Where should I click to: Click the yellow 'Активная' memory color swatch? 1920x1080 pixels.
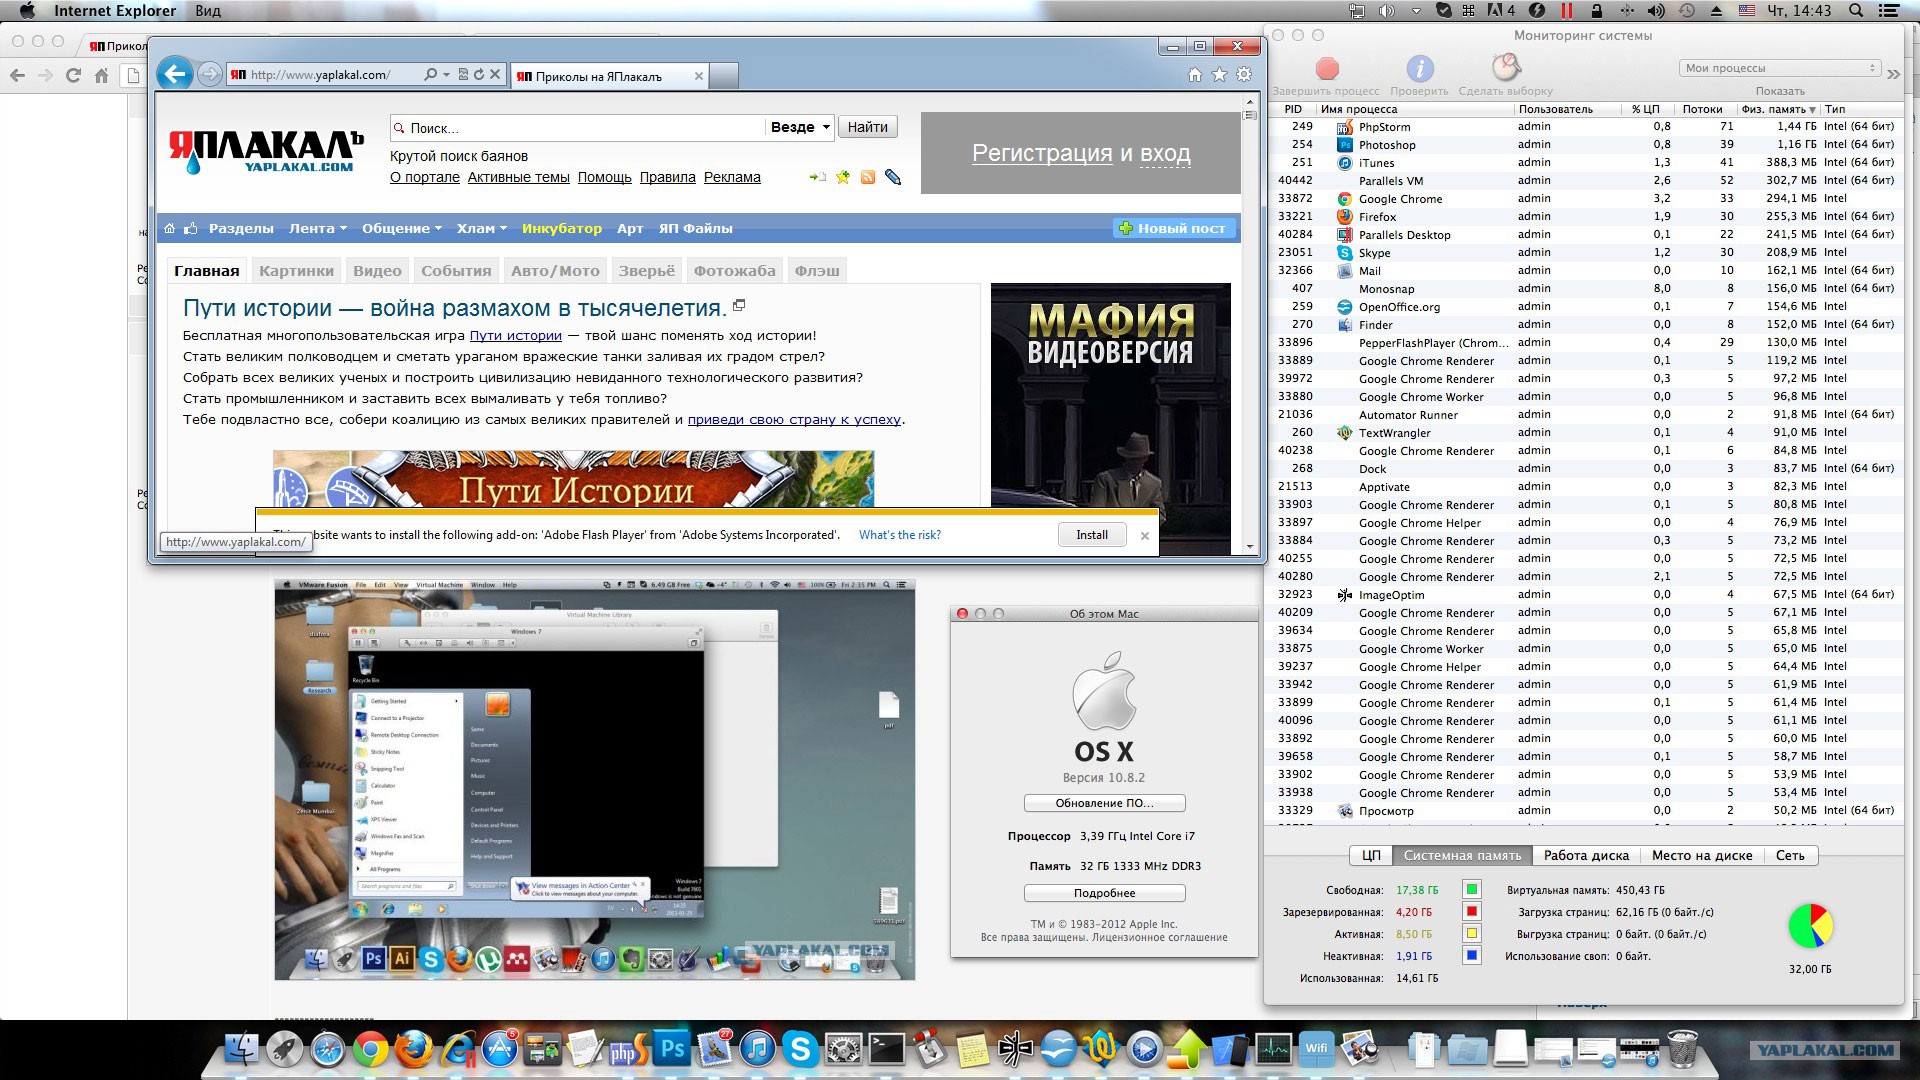point(1471,933)
